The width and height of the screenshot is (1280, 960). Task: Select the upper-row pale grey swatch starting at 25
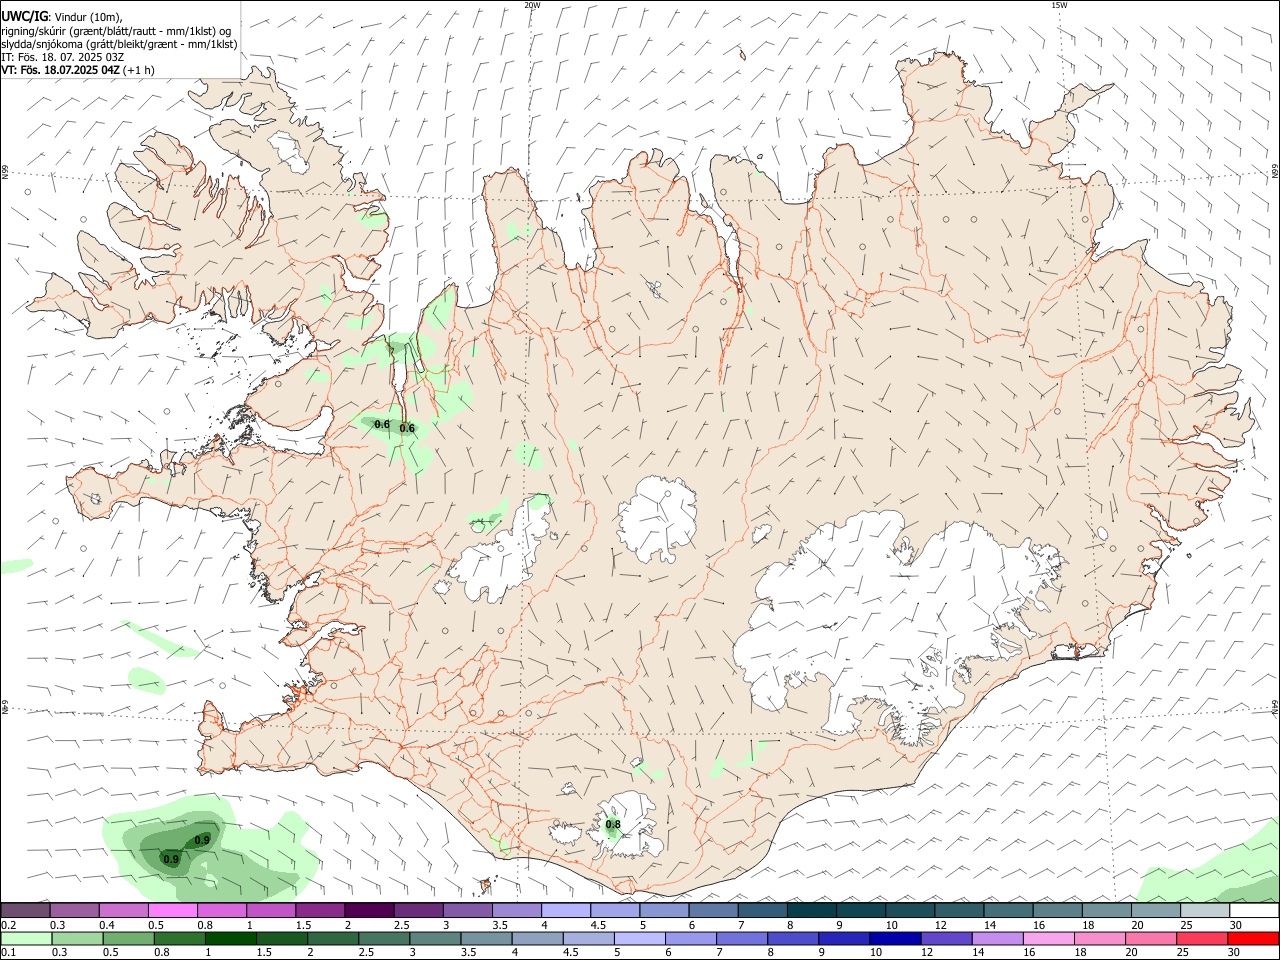[x=1204, y=910]
